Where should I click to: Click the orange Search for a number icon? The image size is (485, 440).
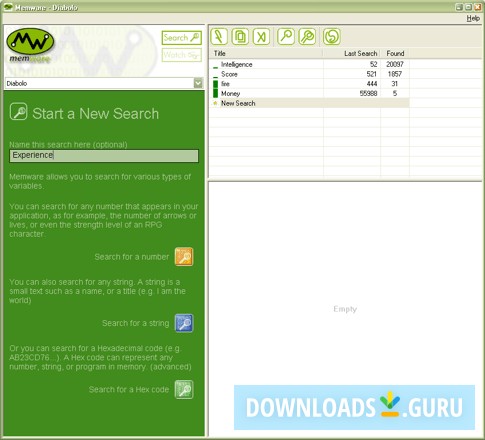184,257
